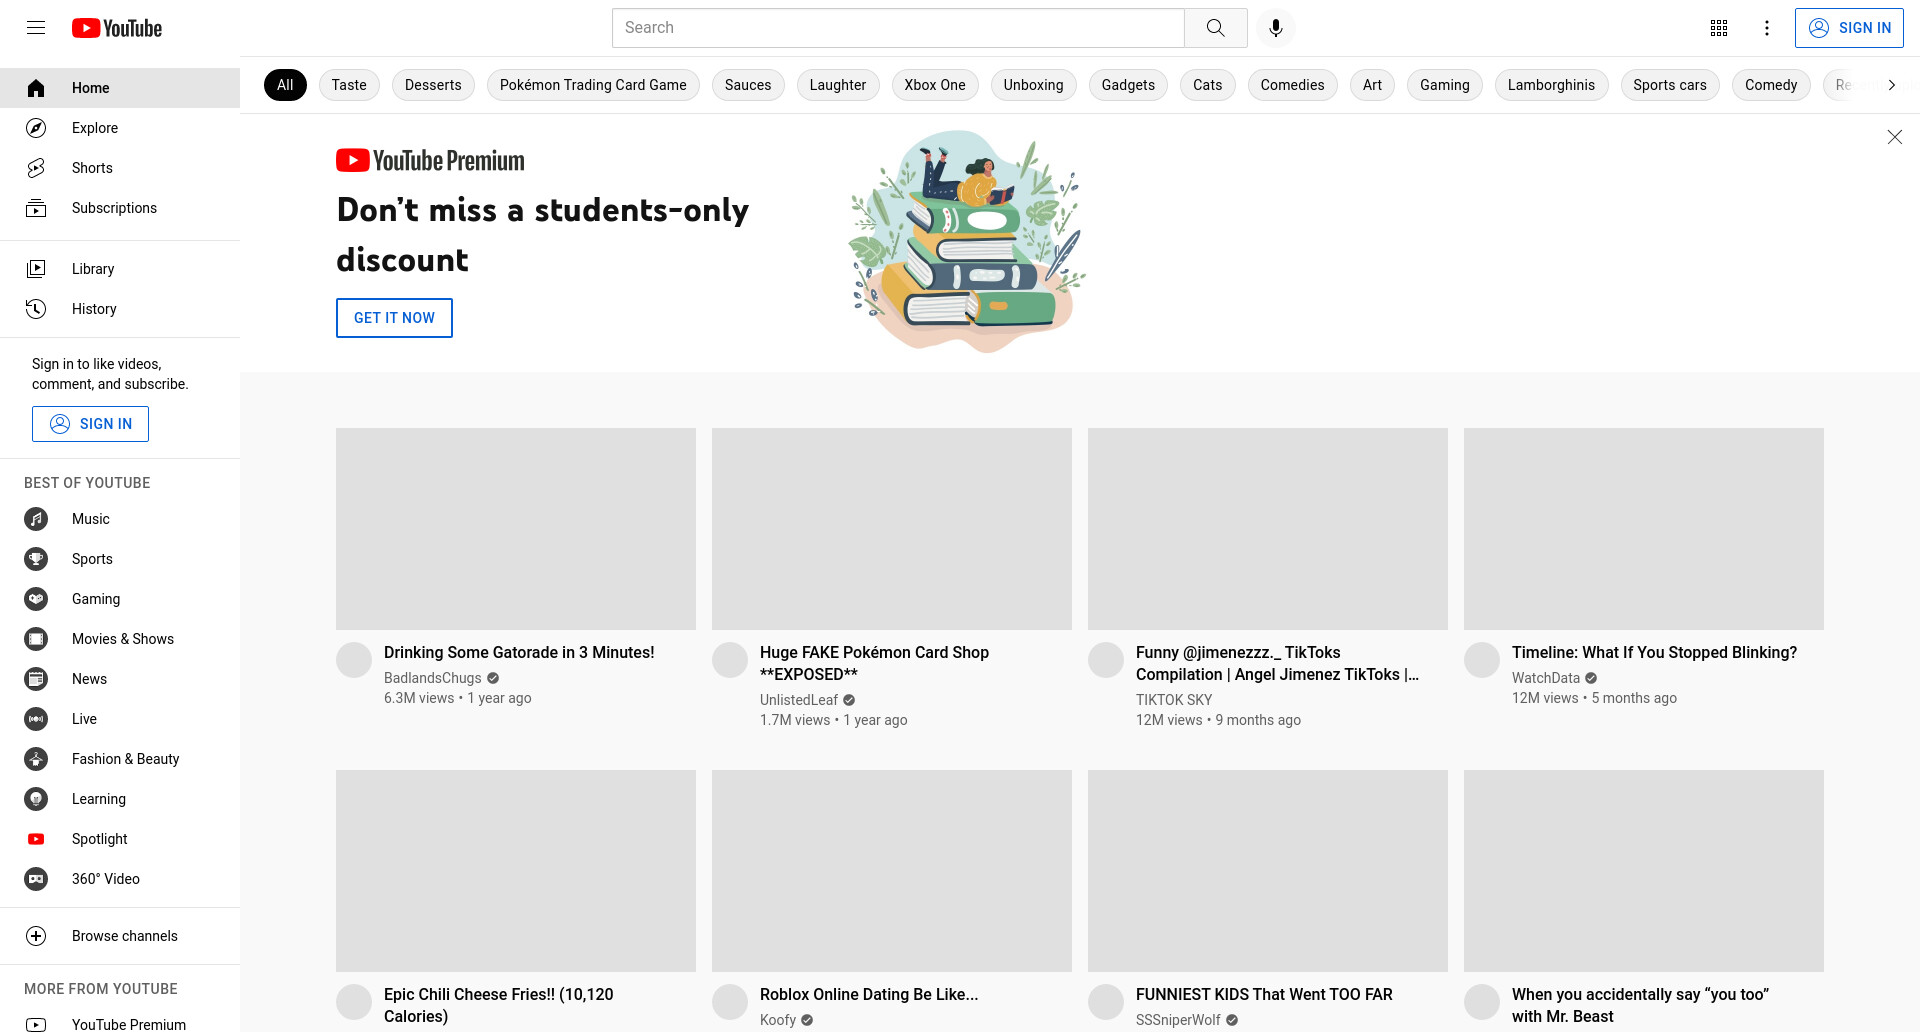The height and width of the screenshot is (1032, 1920).
Task: Click the History clock icon
Action: [x=36, y=309]
